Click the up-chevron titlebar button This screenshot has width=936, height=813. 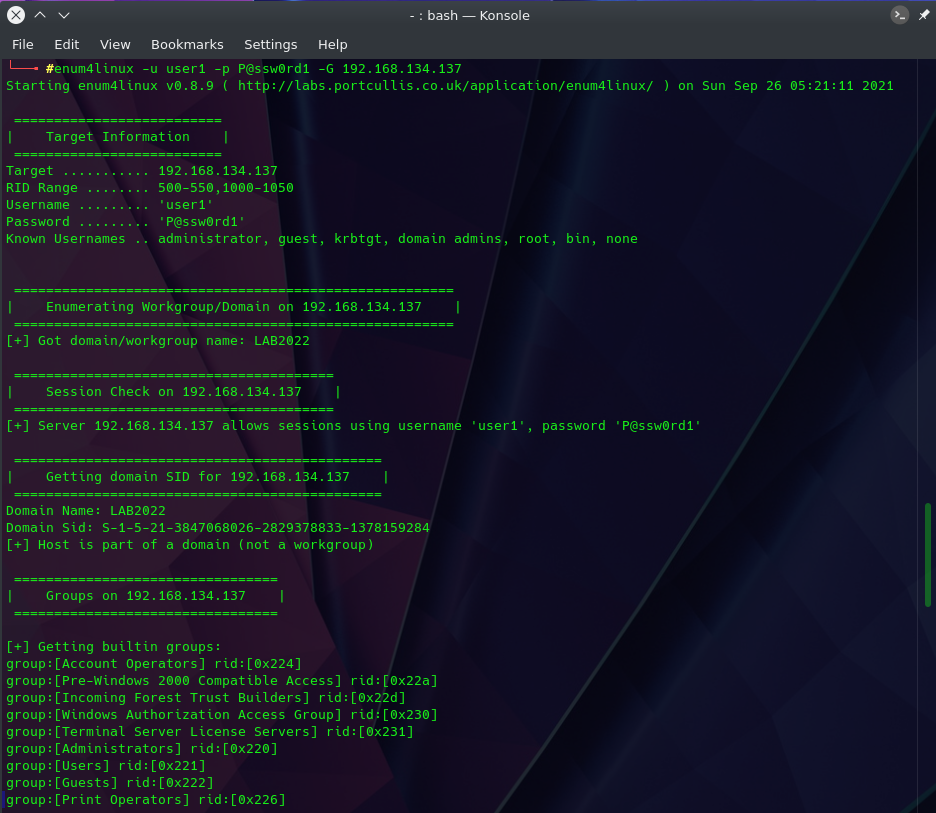(40, 15)
